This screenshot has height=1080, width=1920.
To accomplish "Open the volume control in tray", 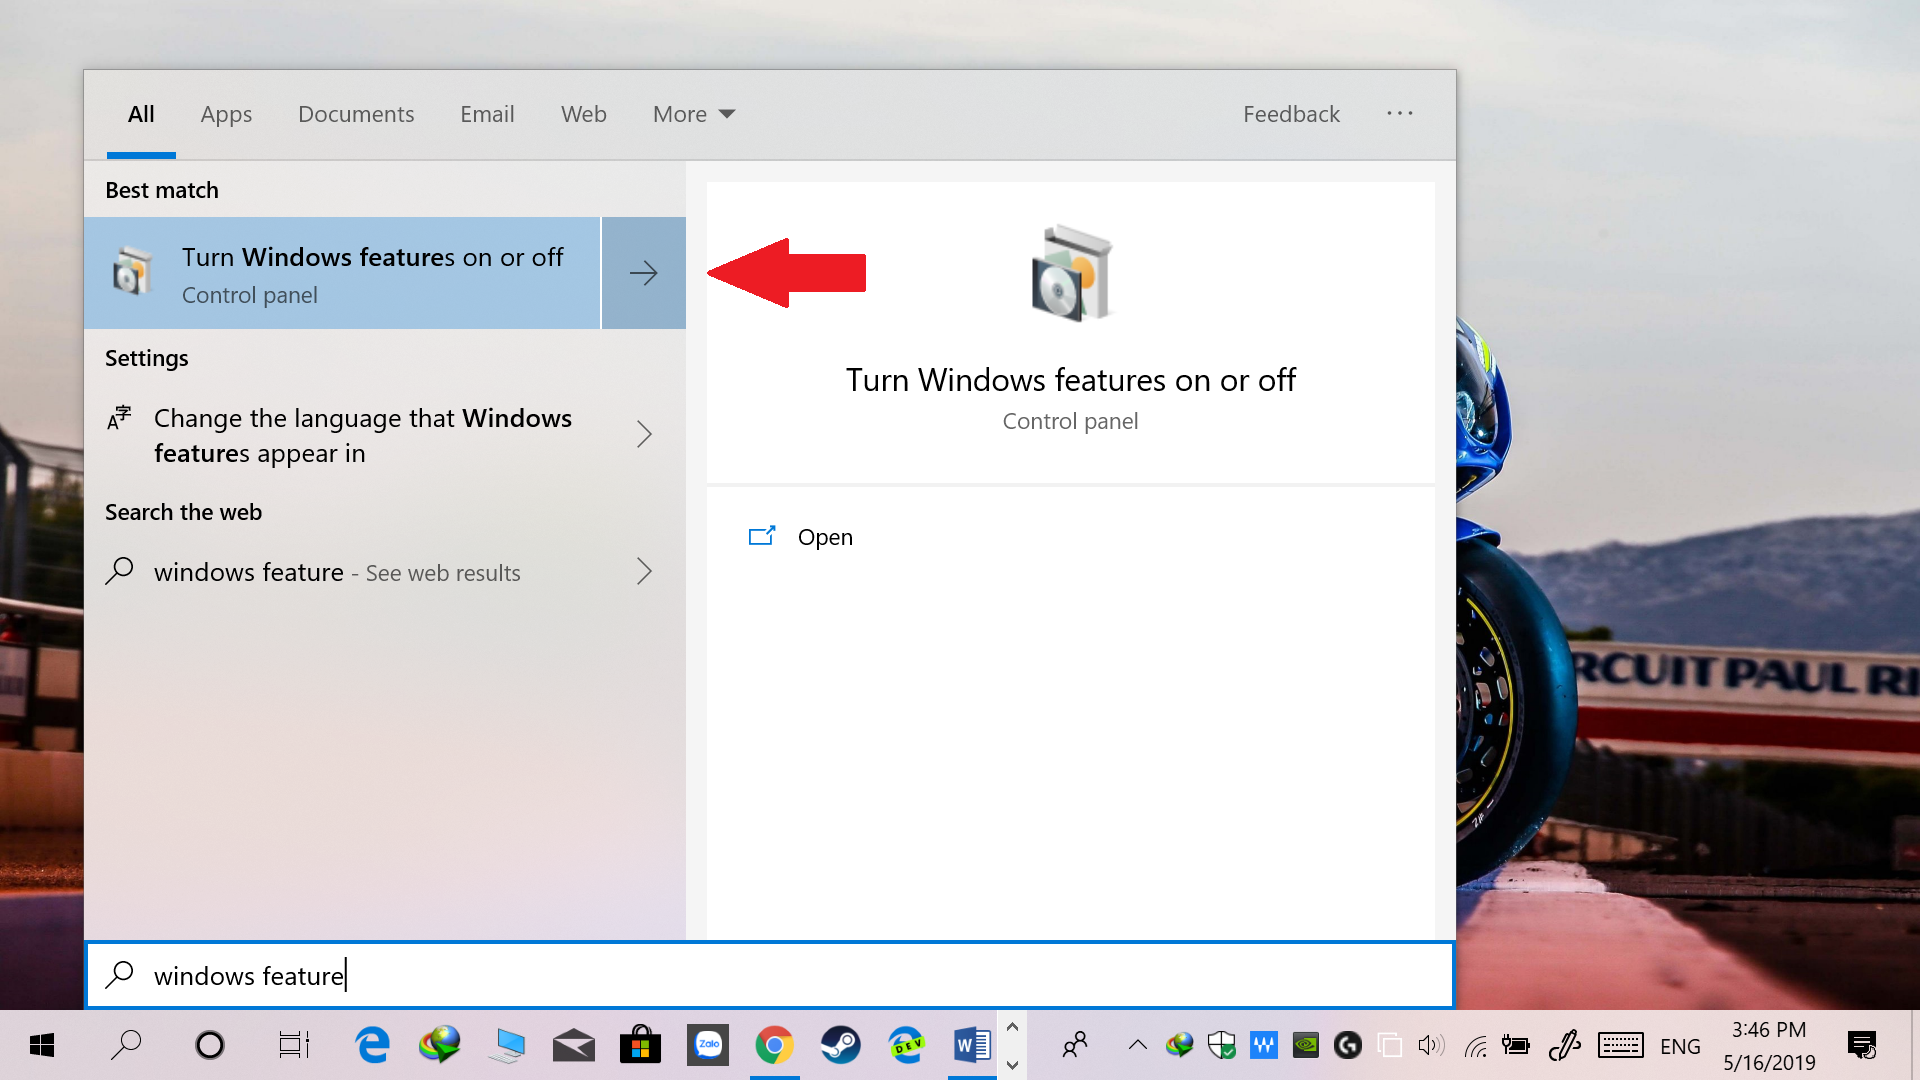I will (x=1431, y=1046).
